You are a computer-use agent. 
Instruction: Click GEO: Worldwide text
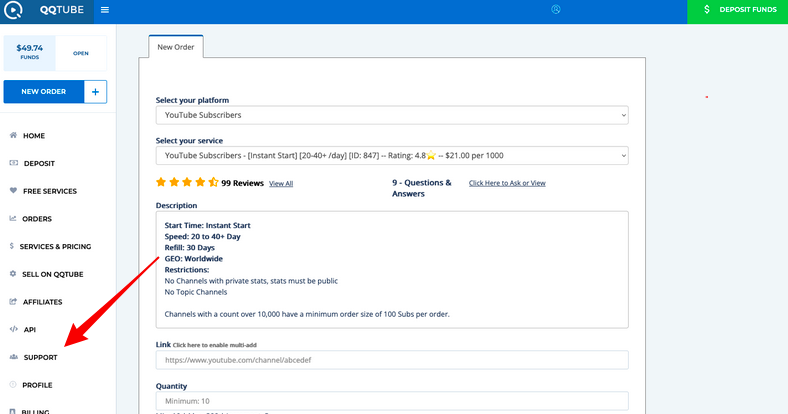(193, 259)
